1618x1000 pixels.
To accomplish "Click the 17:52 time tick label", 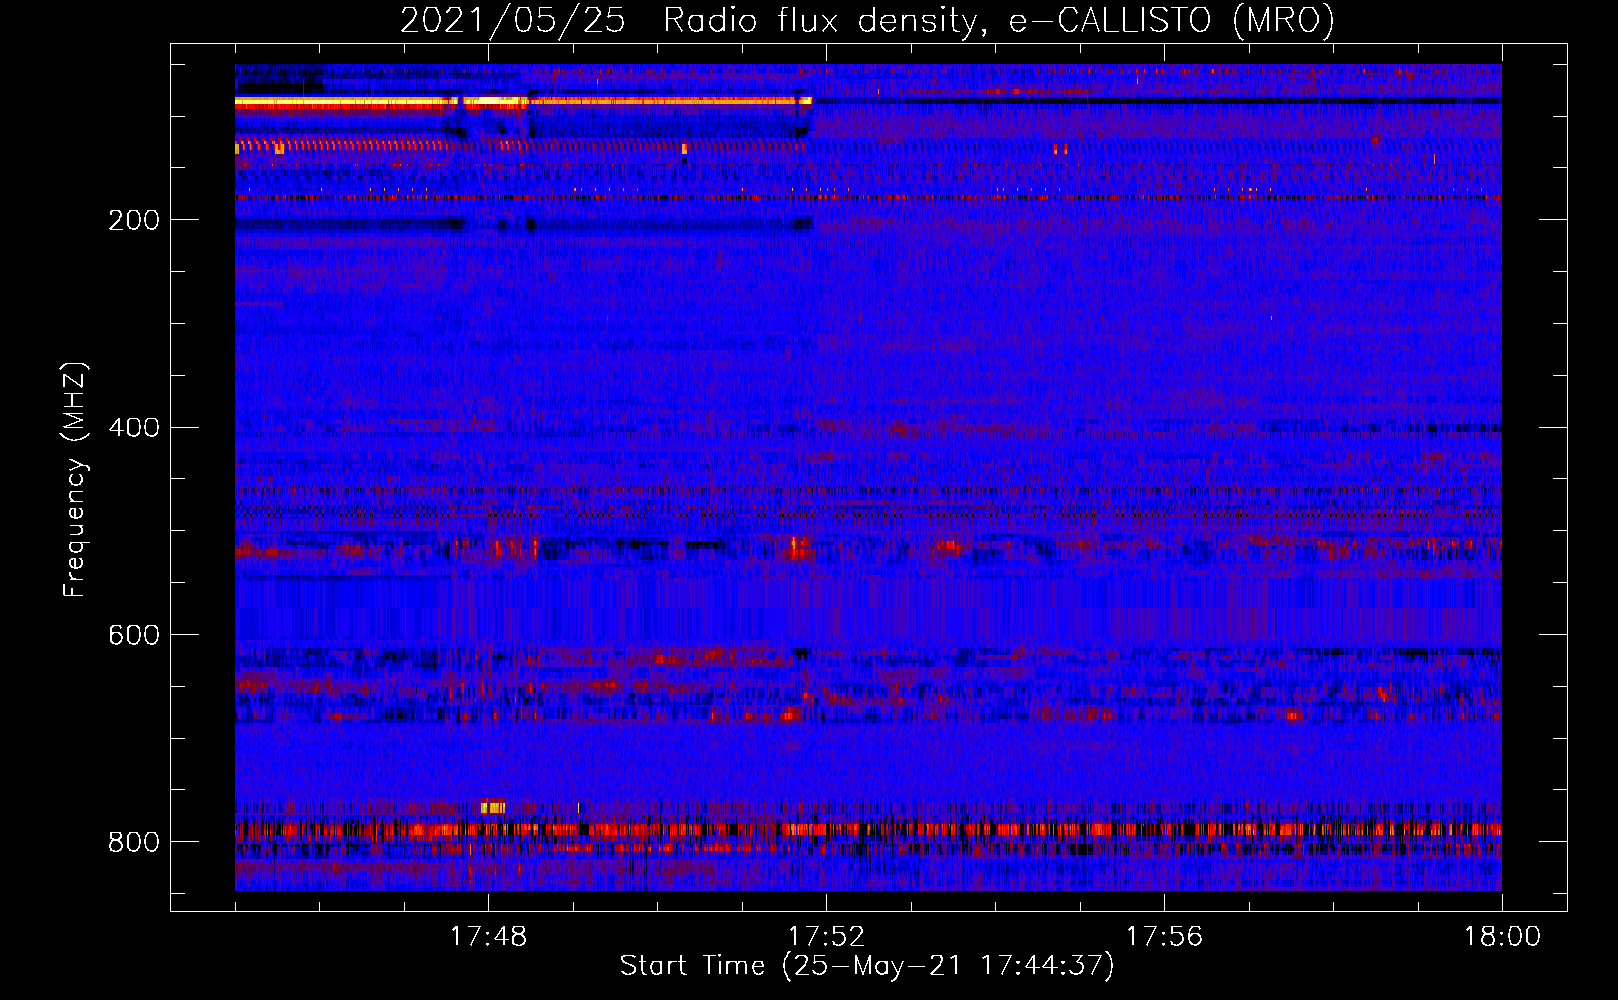I will coord(827,937).
